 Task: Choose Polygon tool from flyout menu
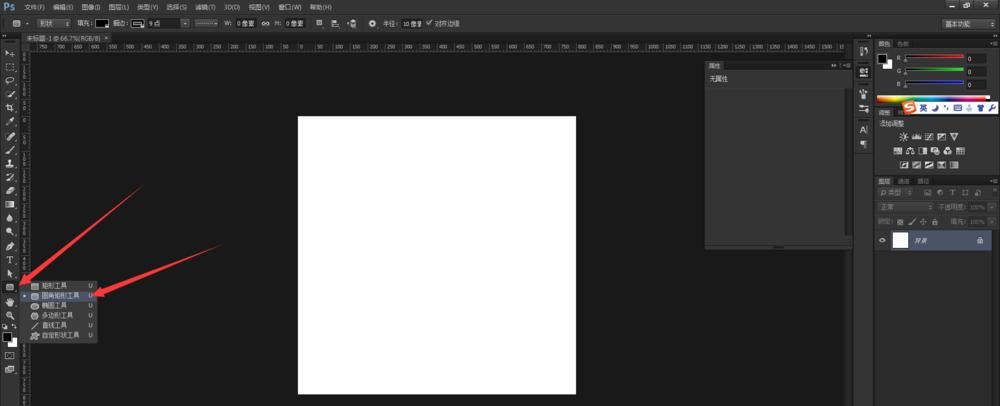59,315
